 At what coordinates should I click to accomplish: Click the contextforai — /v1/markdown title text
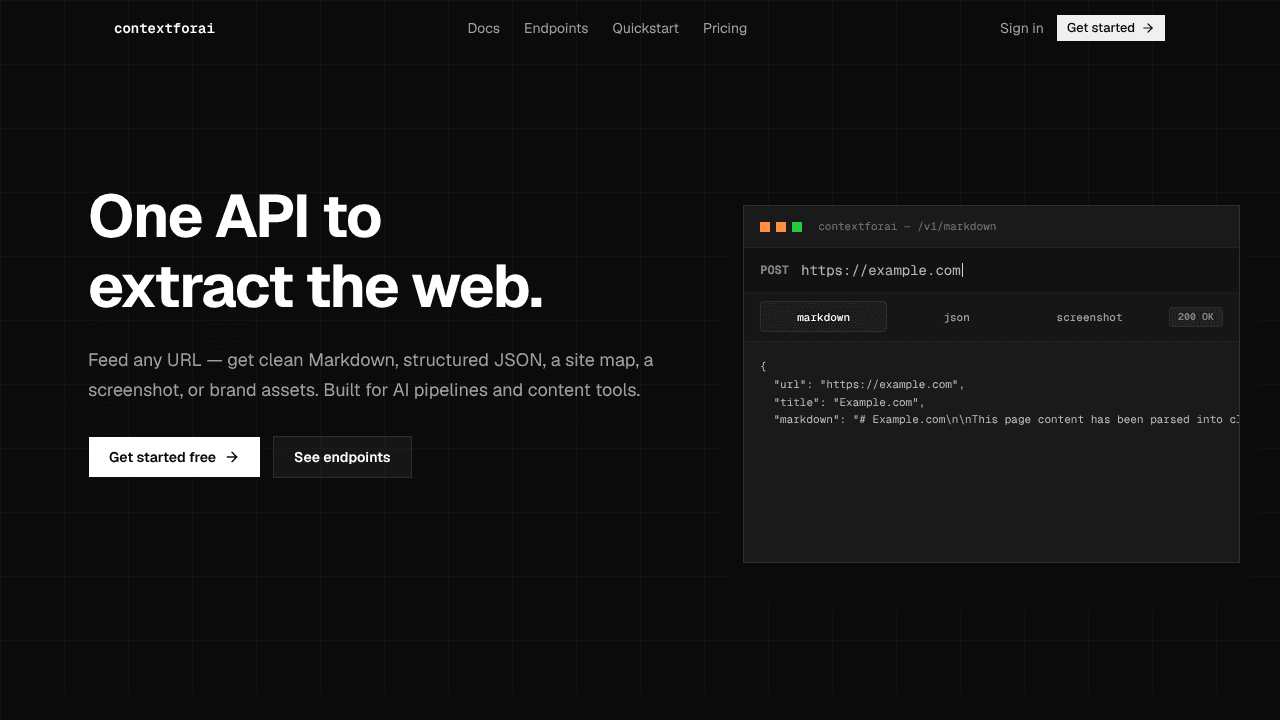pos(907,227)
